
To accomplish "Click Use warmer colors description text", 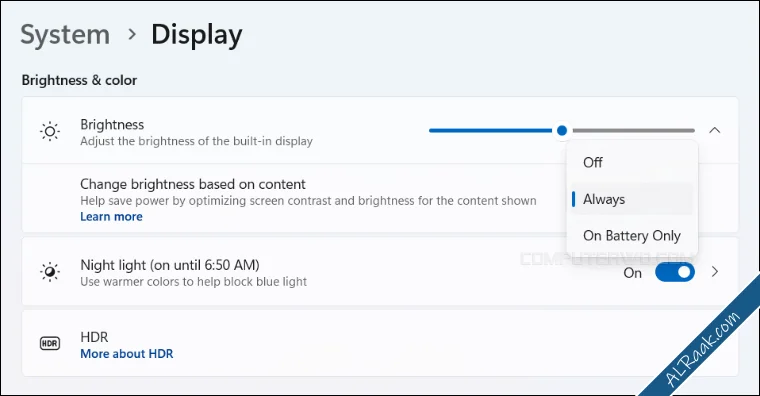I will (x=193, y=282).
